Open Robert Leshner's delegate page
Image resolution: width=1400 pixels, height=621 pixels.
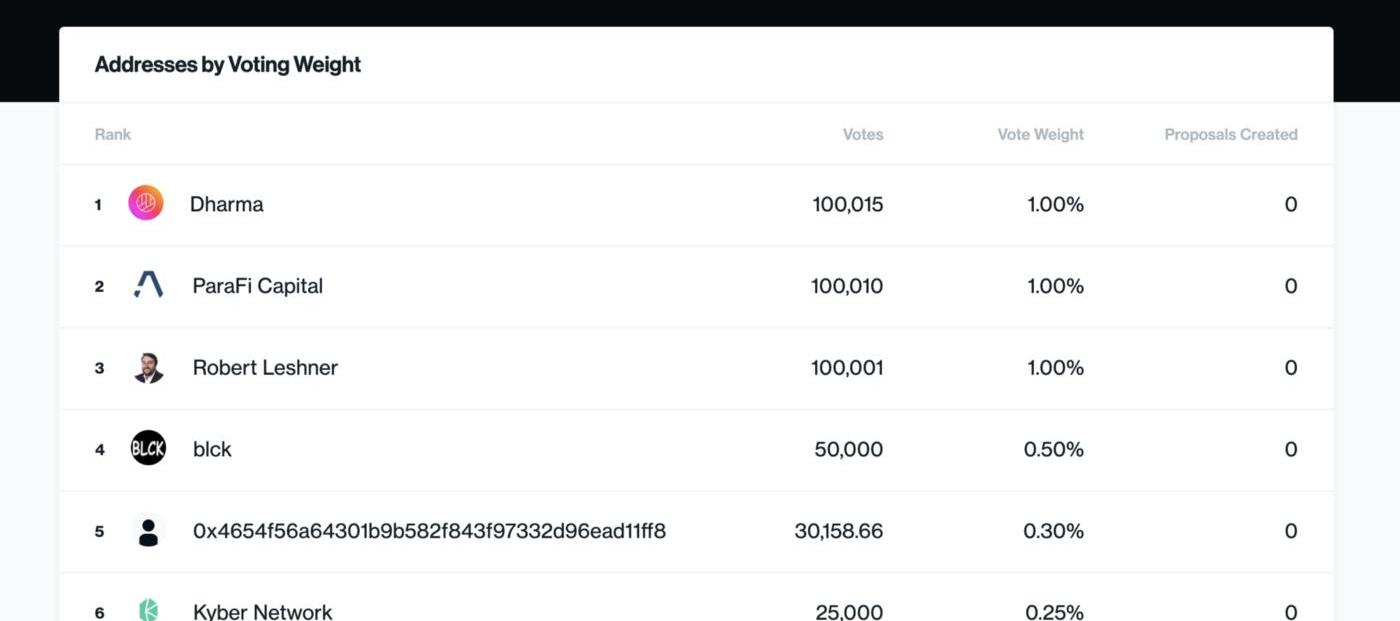265,368
